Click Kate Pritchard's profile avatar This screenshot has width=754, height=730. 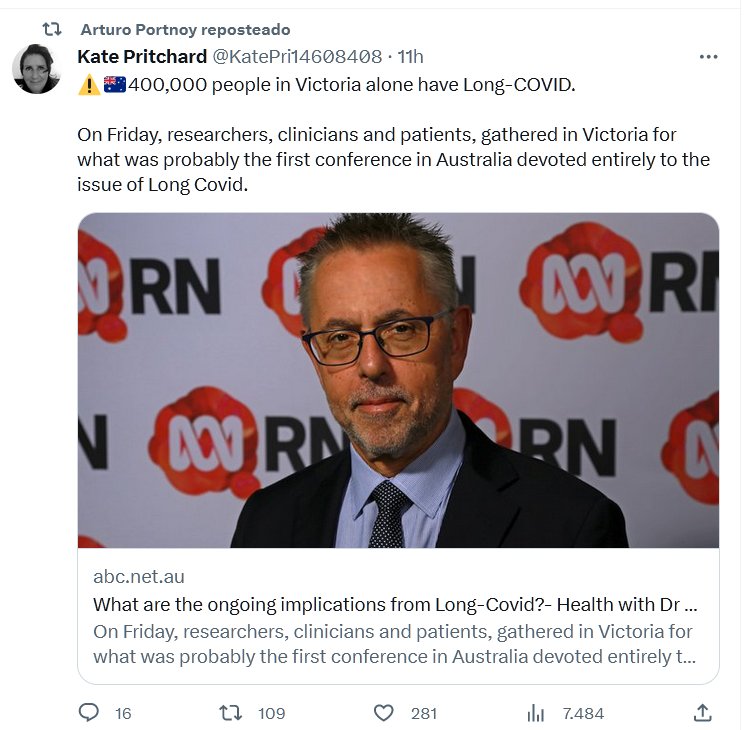pos(36,68)
